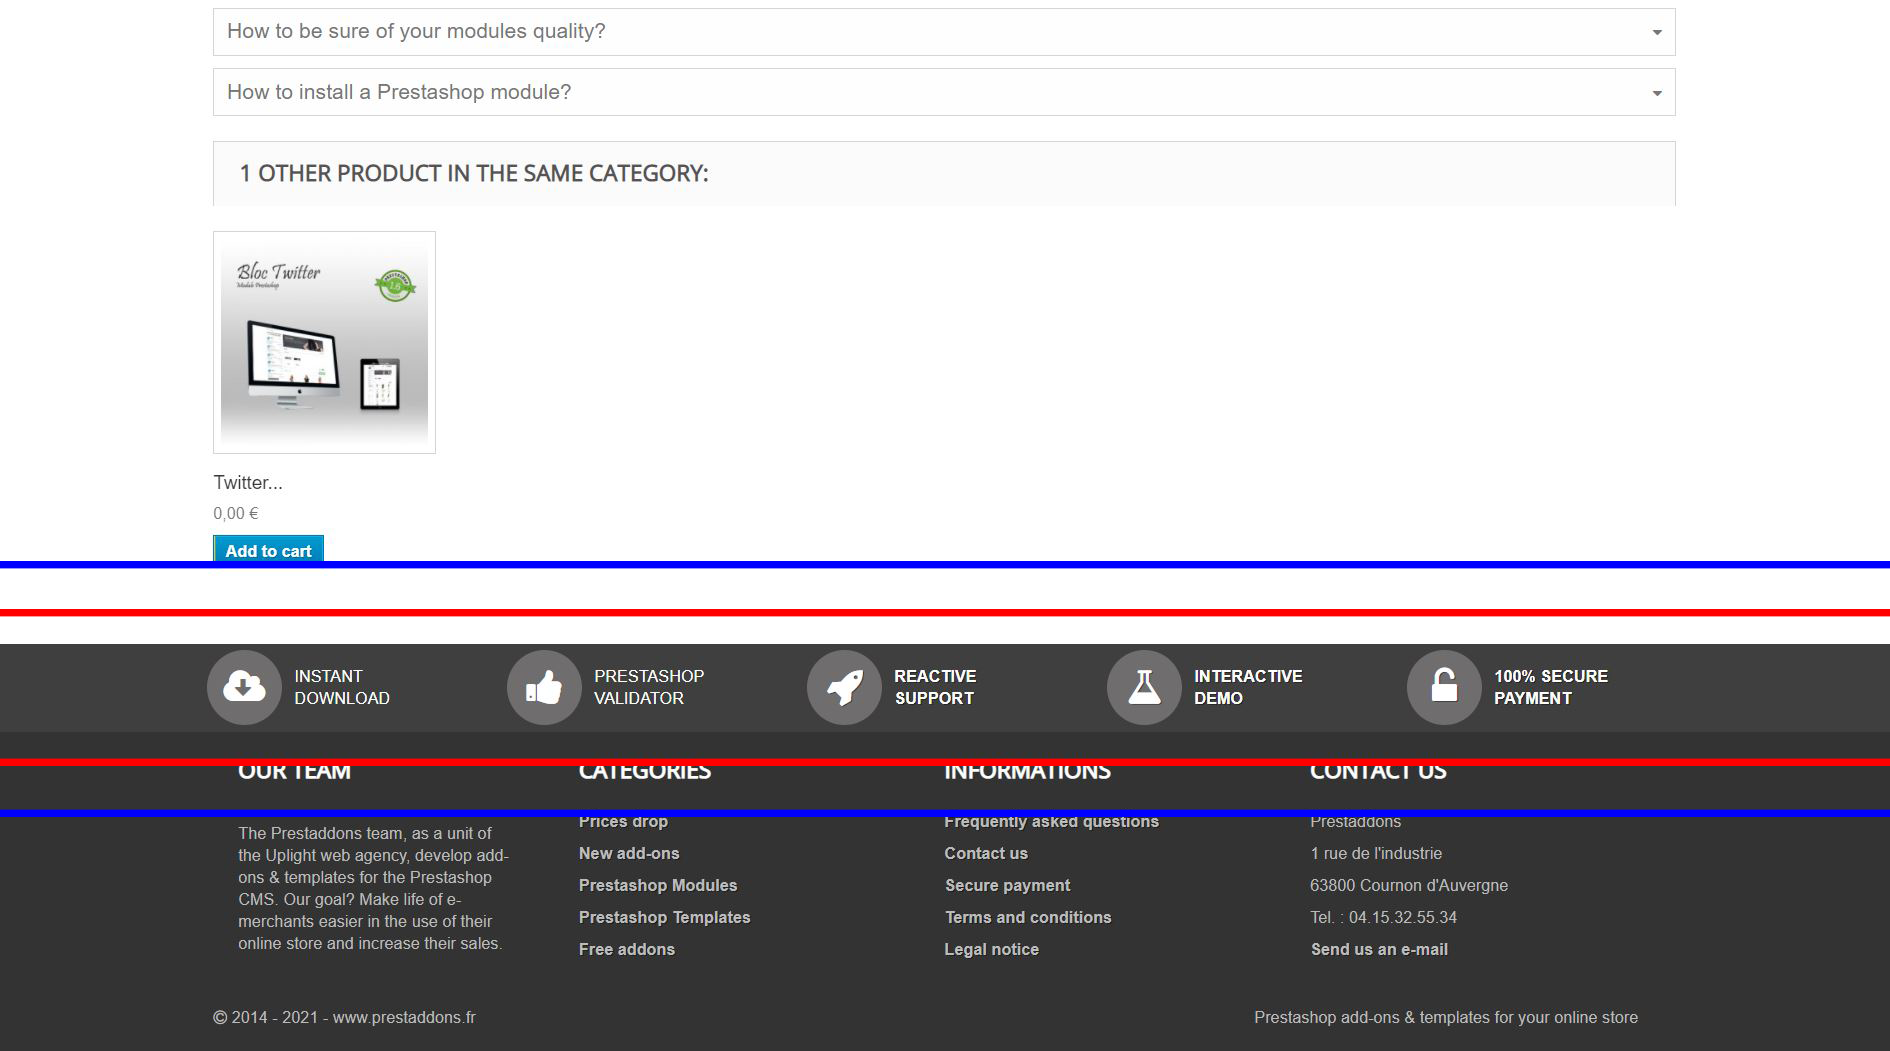Open the Legal notice page

(x=992, y=950)
